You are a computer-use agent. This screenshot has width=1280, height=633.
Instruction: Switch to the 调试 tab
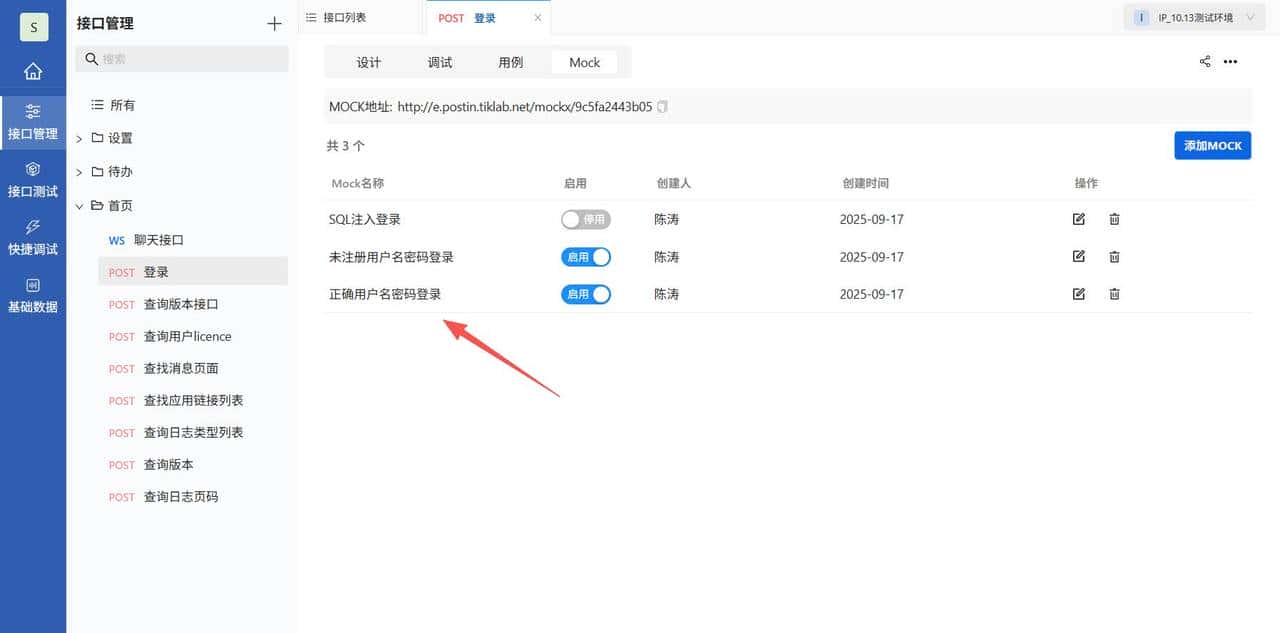439,61
